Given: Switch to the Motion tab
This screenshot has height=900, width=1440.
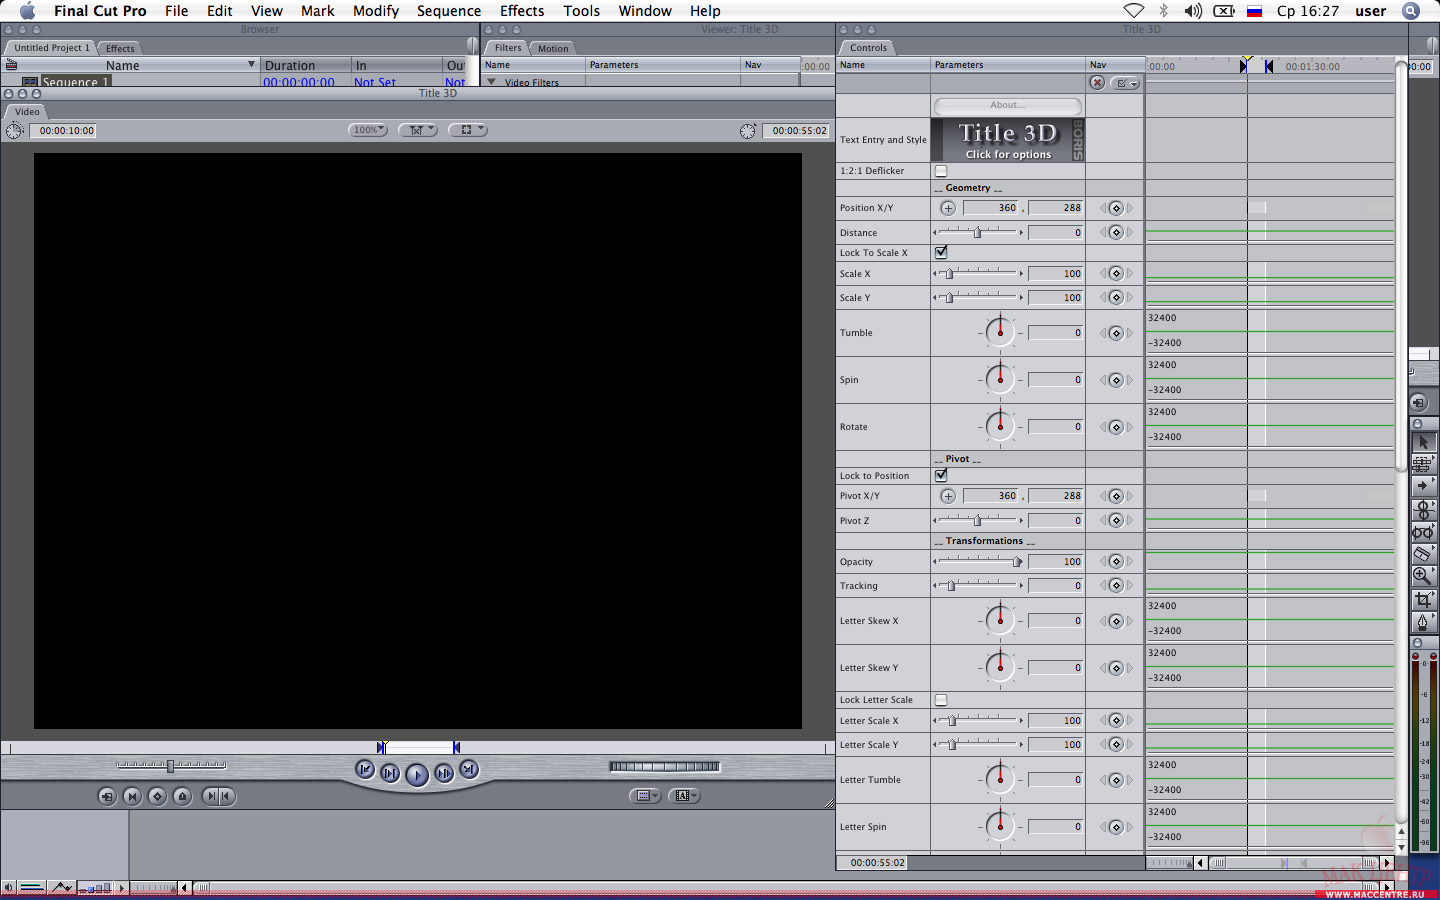Looking at the screenshot, I should [x=553, y=48].
